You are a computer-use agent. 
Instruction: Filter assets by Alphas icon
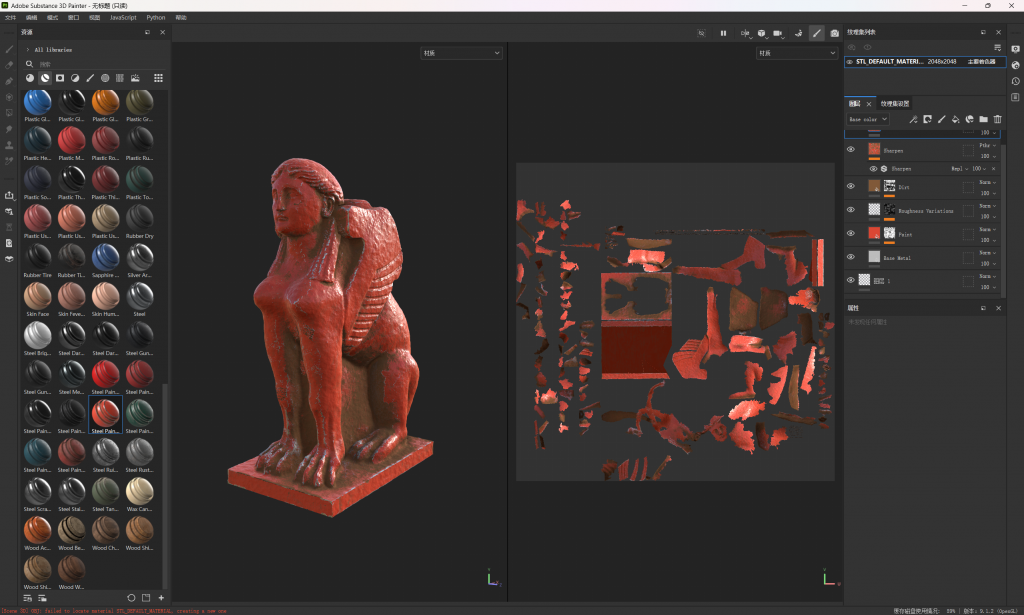pos(105,78)
